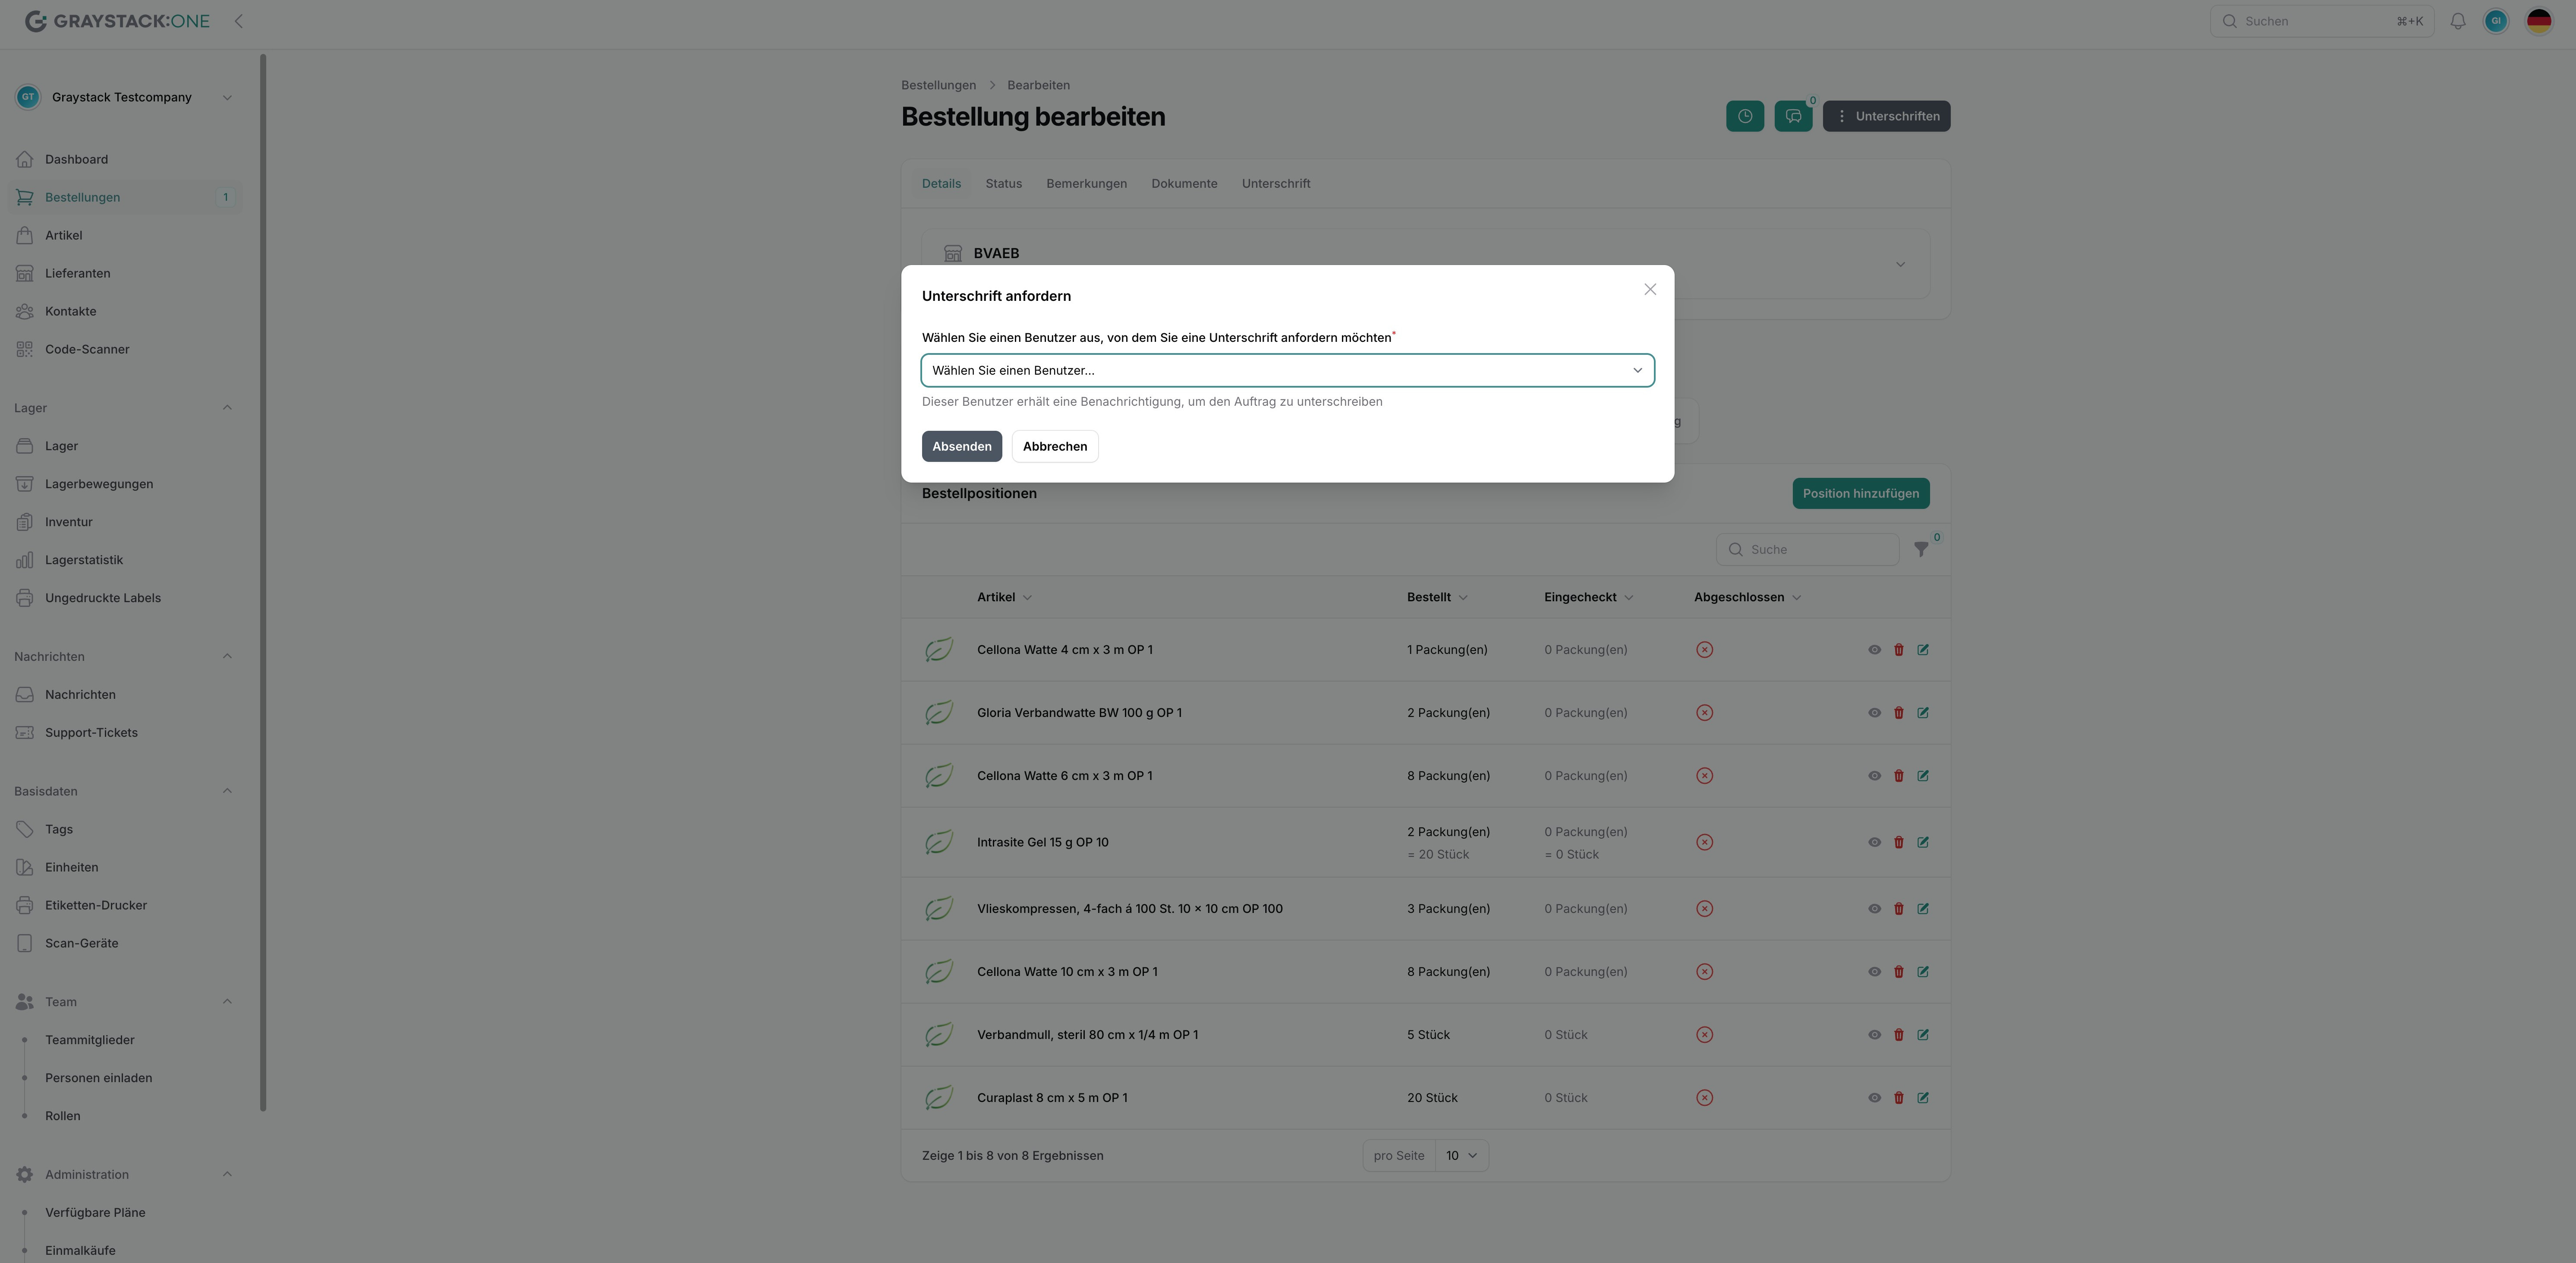Screen dimensions: 2576x1263
Task: Click the order history clock icon
Action: [1744, 116]
